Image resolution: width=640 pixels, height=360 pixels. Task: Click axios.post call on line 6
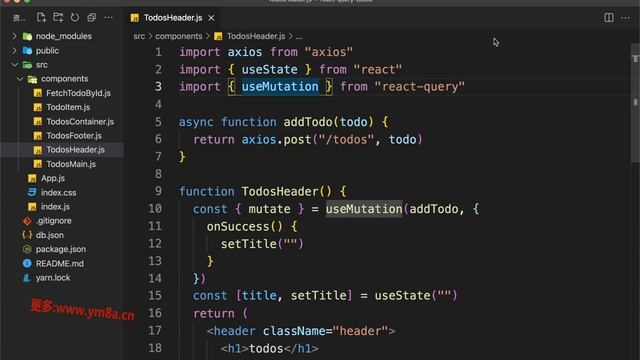click(x=276, y=140)
